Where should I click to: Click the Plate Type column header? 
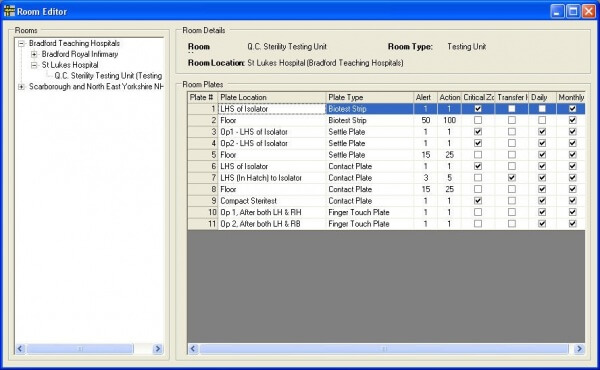click(x=370, y=97)
